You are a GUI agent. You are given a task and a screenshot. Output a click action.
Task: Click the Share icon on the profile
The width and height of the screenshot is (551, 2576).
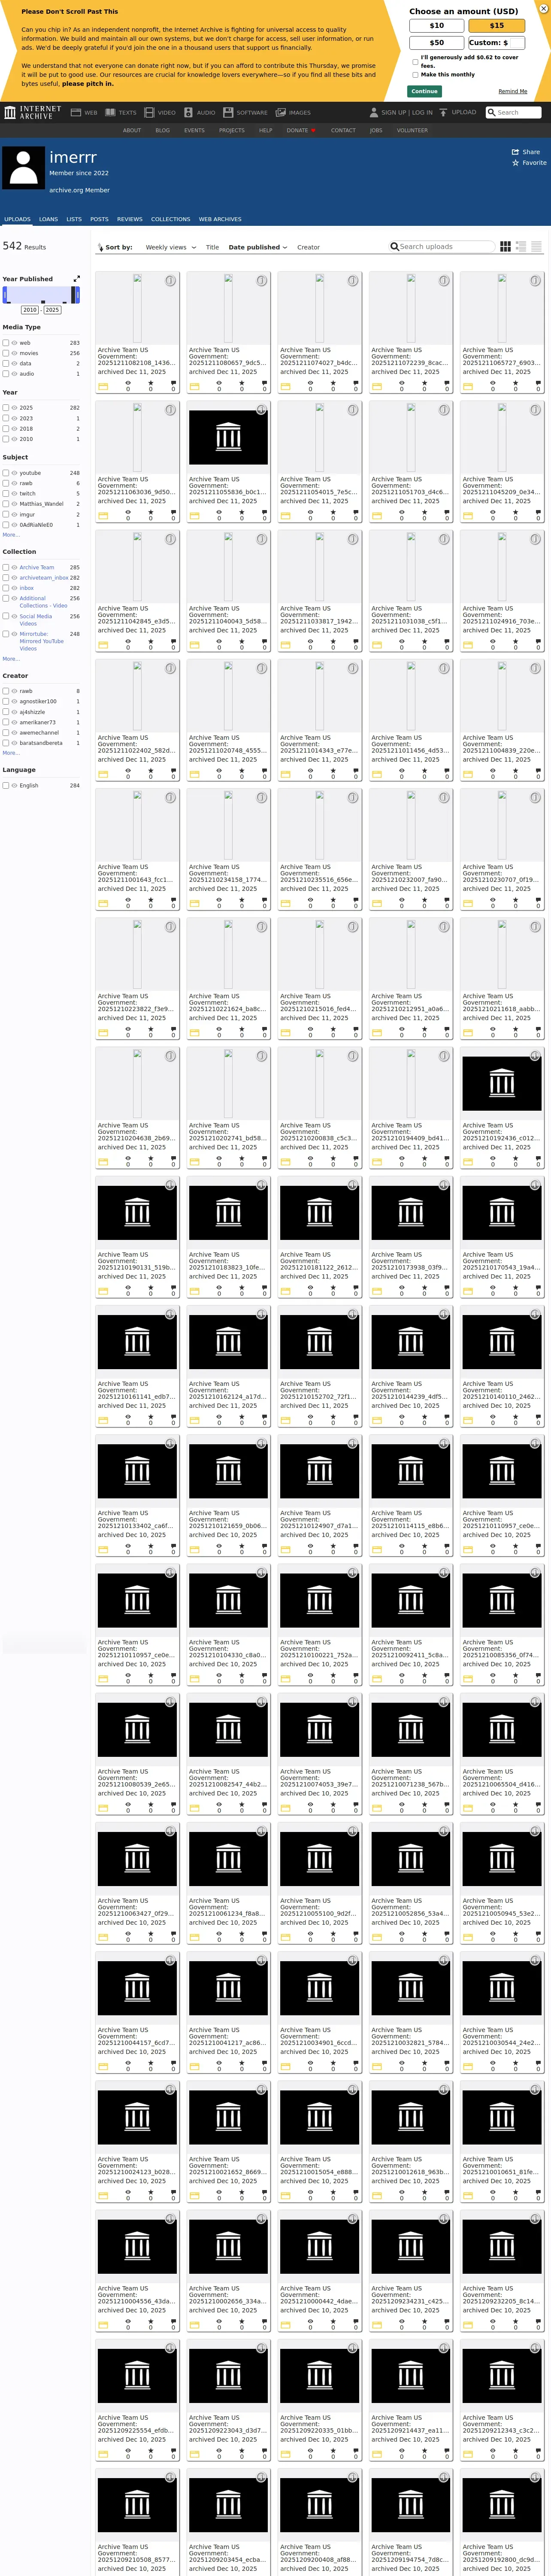(x=516, y=152)
